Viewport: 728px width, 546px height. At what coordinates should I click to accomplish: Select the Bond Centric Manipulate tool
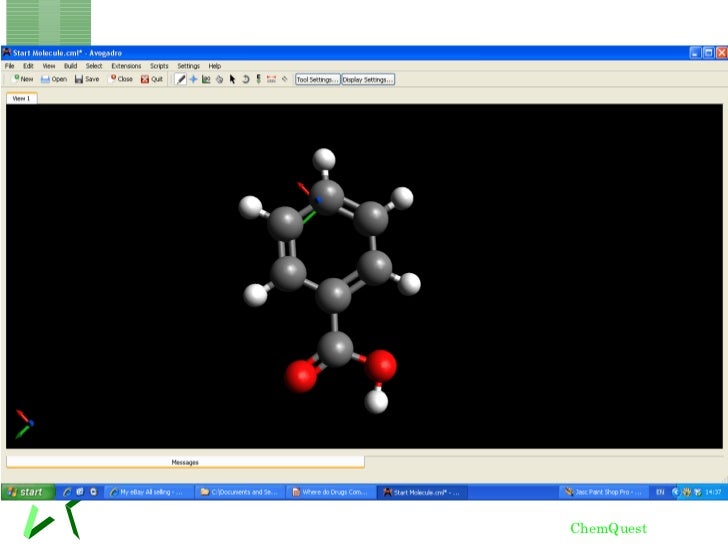click(x=207, y=79)
